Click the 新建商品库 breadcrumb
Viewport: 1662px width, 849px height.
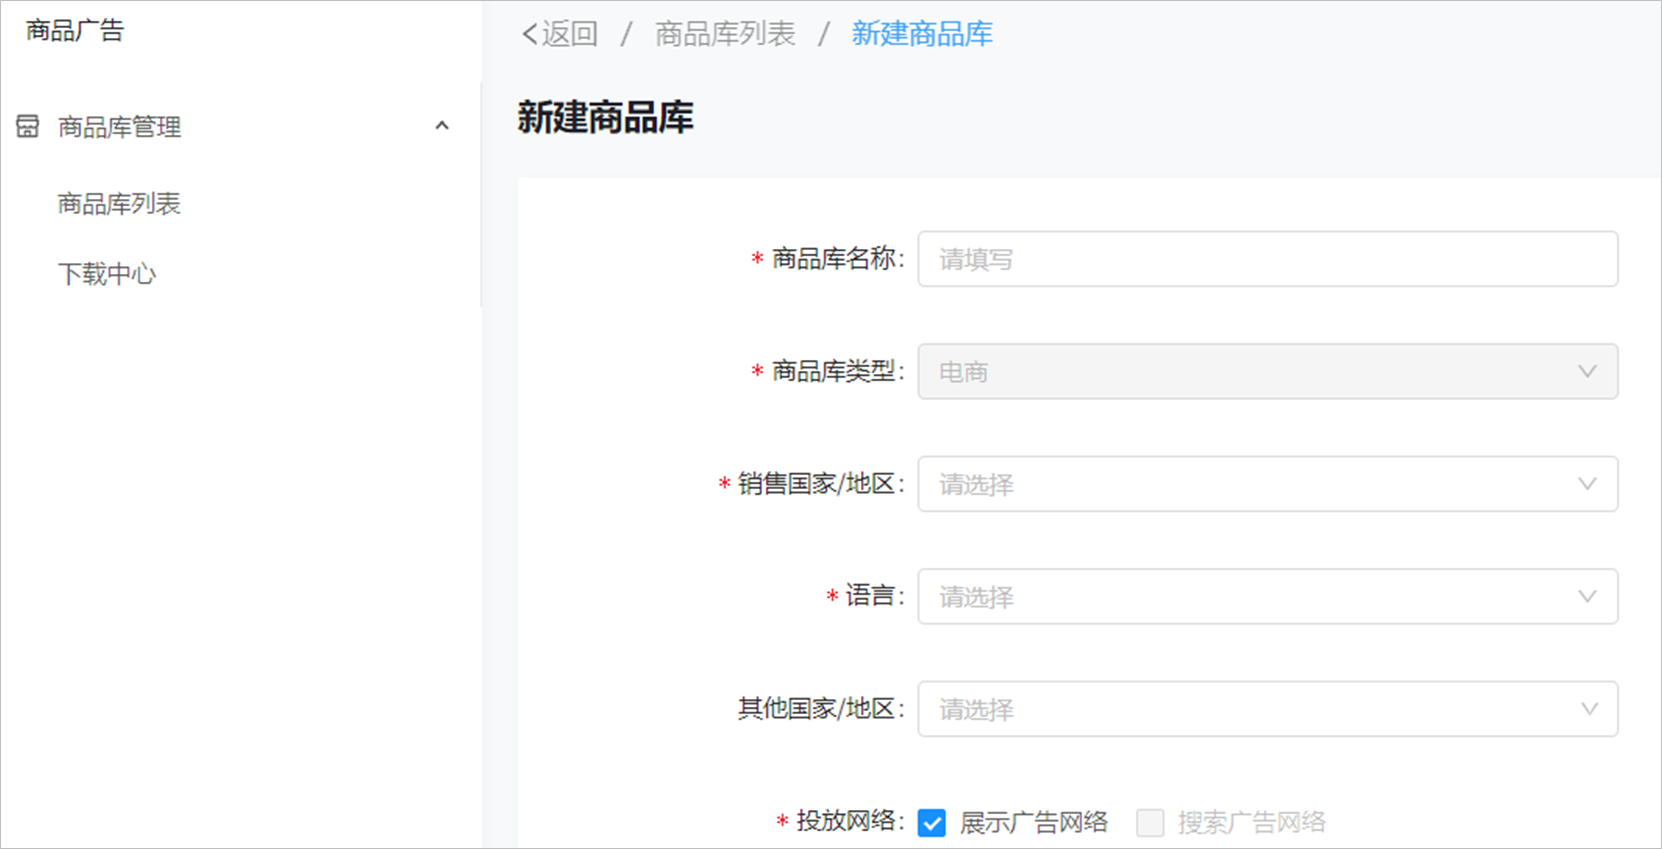[922, 34]
